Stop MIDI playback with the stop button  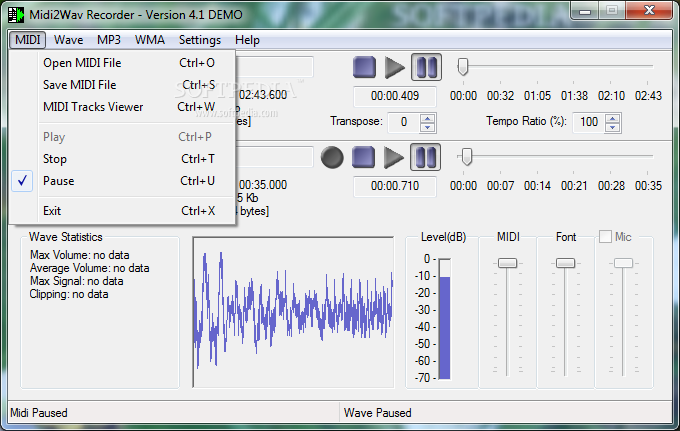[364, 67]
